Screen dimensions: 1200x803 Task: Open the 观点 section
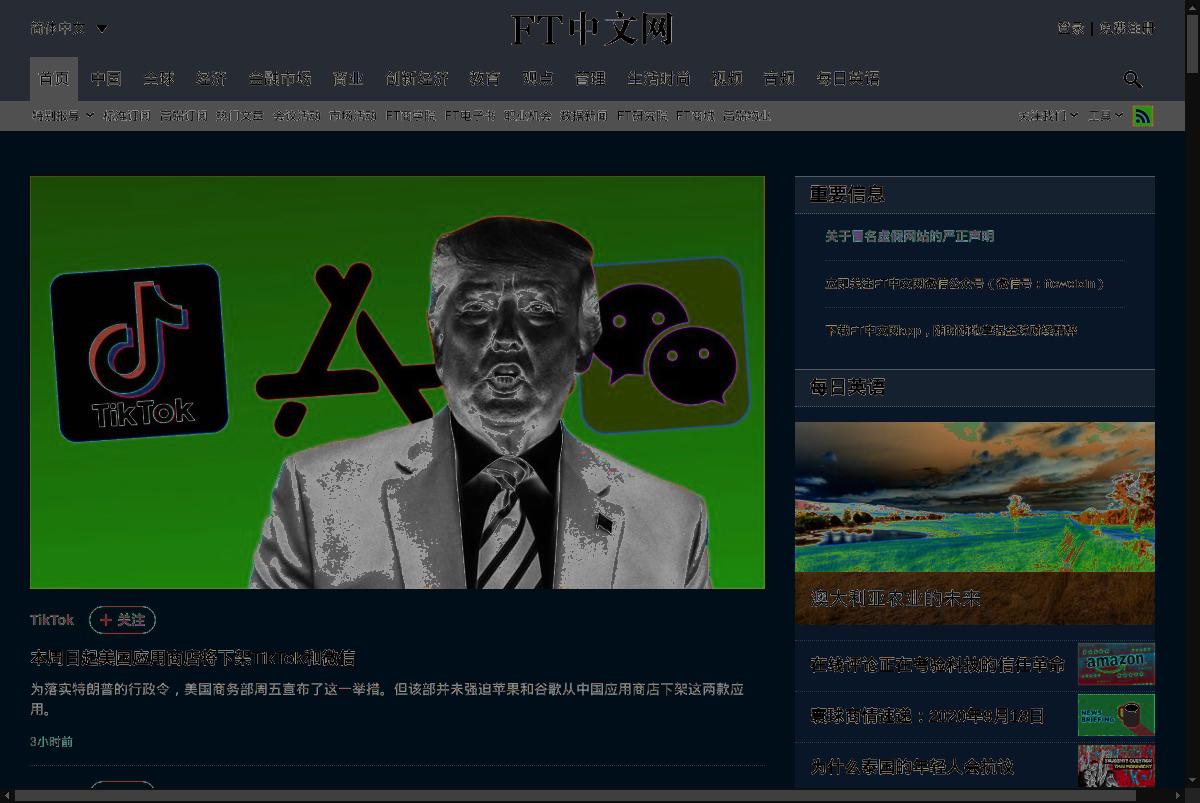click(538, 78)
